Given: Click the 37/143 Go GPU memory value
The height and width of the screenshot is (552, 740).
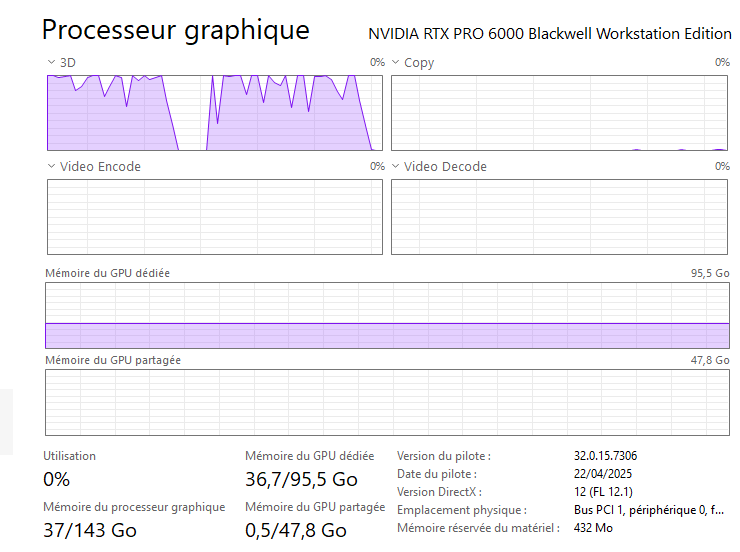Looking at the screenshot, I should click(90, 530).
